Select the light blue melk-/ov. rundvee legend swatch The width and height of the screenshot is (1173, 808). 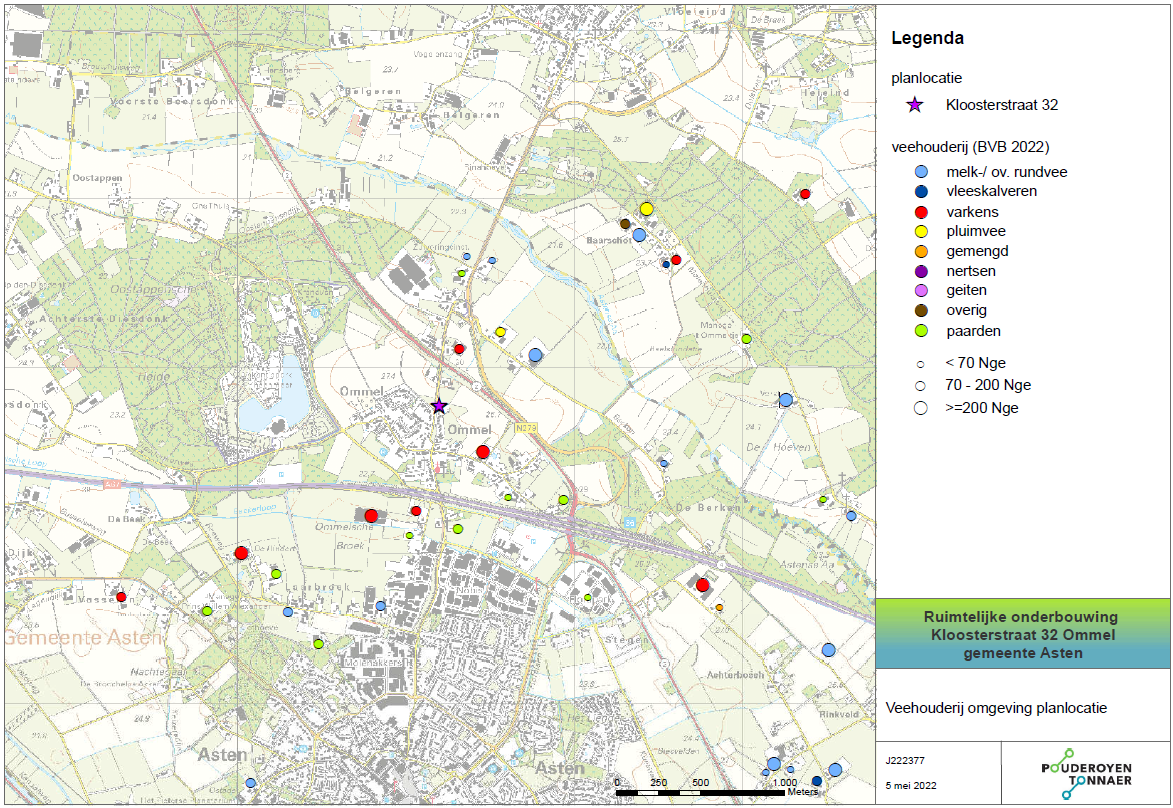[x=921, y=172]
